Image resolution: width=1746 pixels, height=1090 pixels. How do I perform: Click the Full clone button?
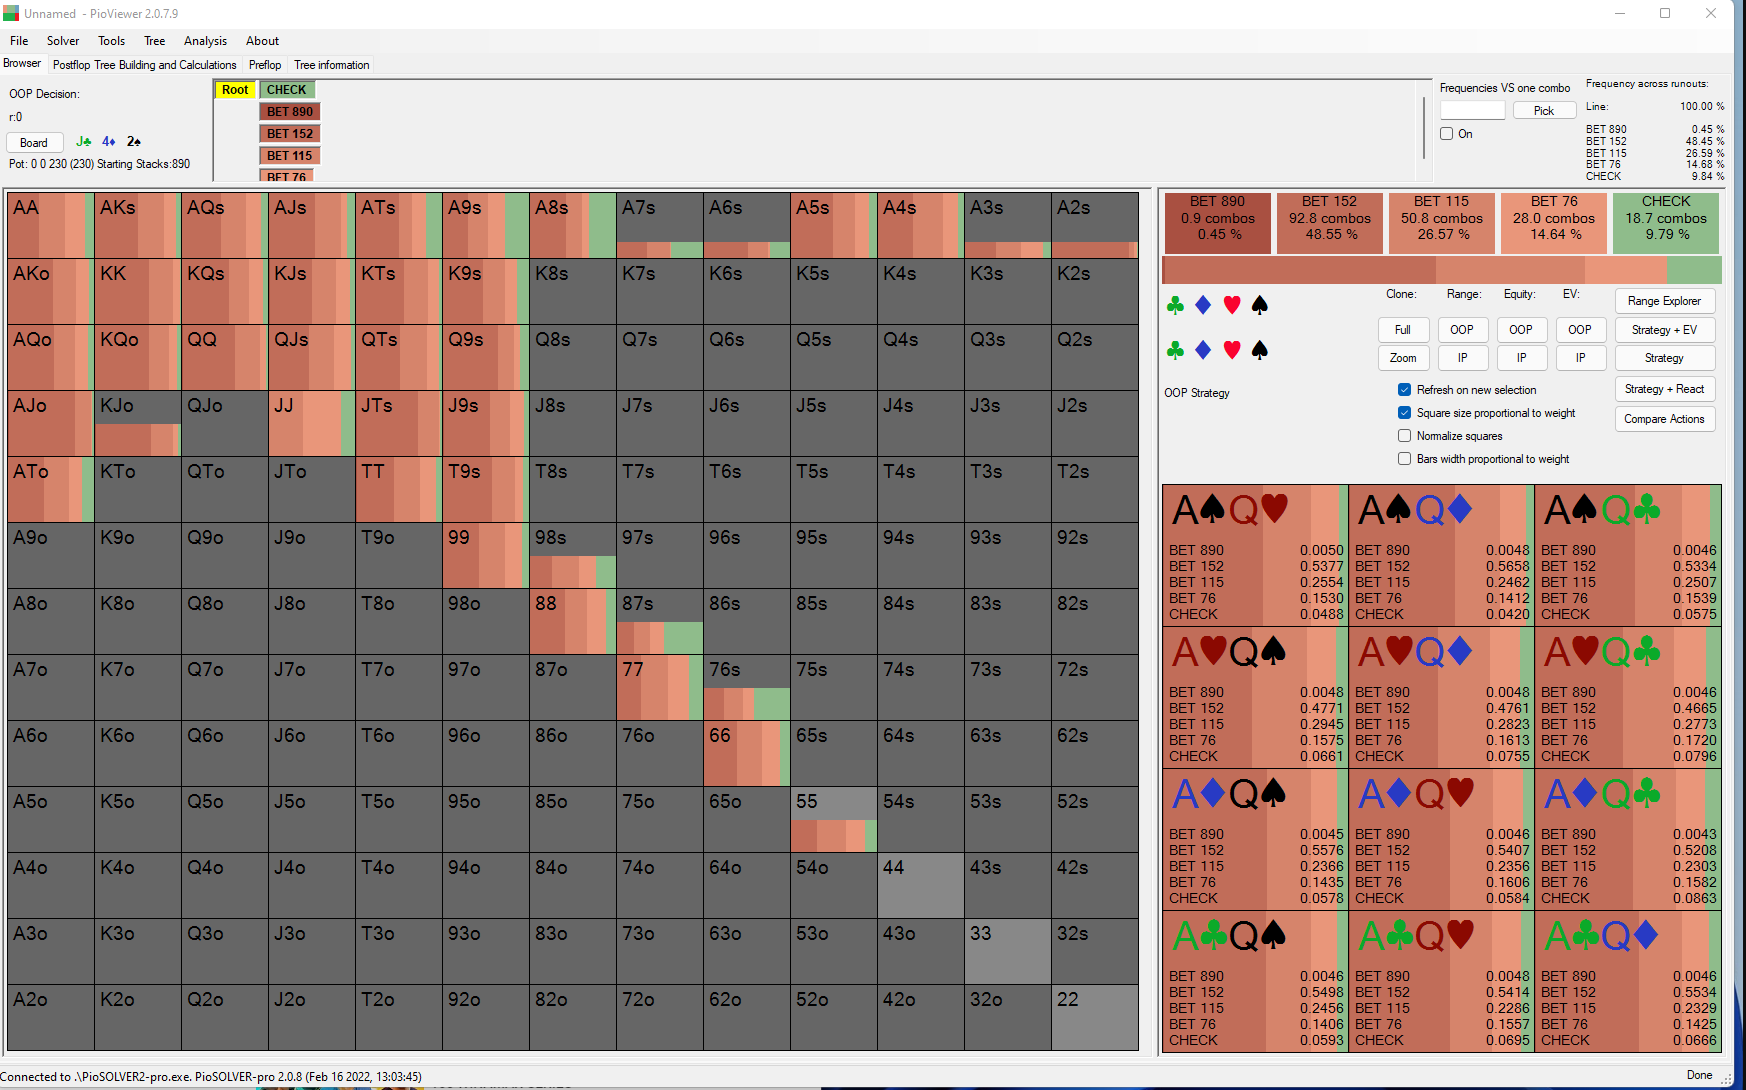[1403, 330]
